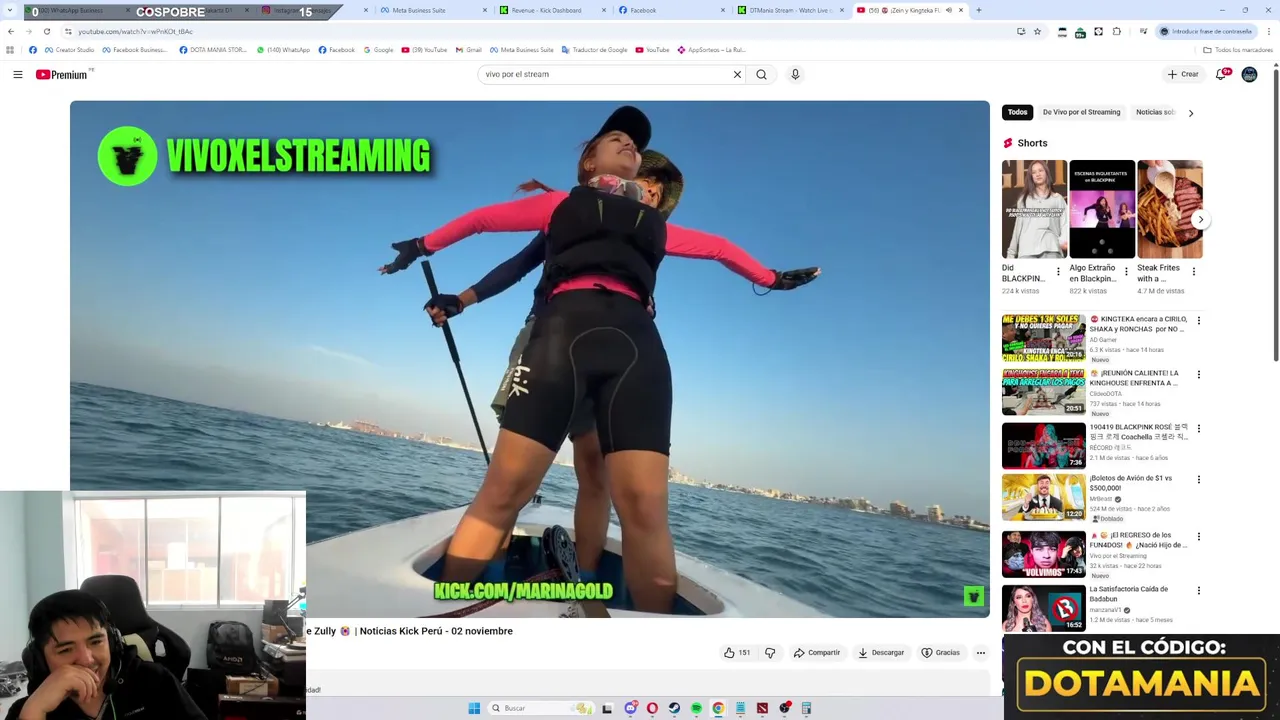Select the Todos filter chip
Image resolution: width=1280 pixels, height=720 pixels.
click(x=1017, y=112)
